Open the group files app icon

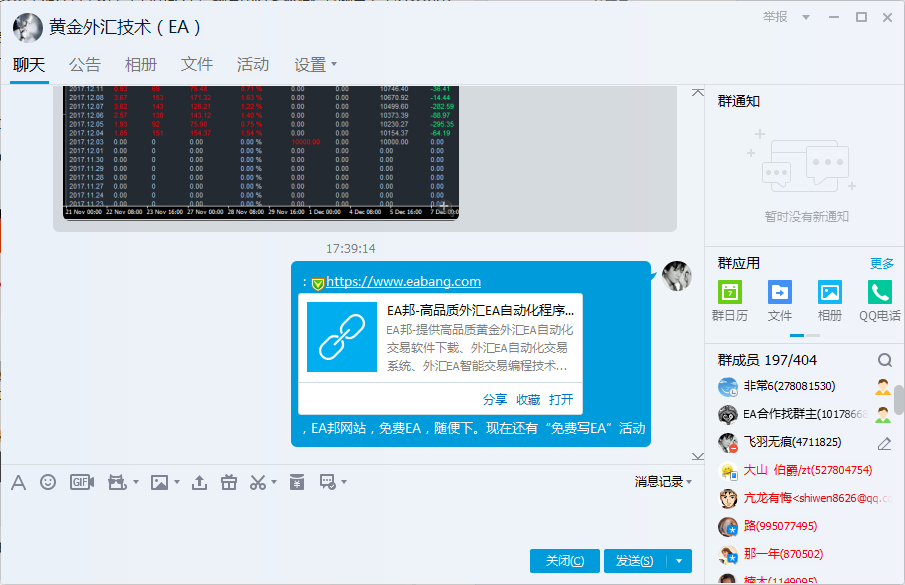780,292
